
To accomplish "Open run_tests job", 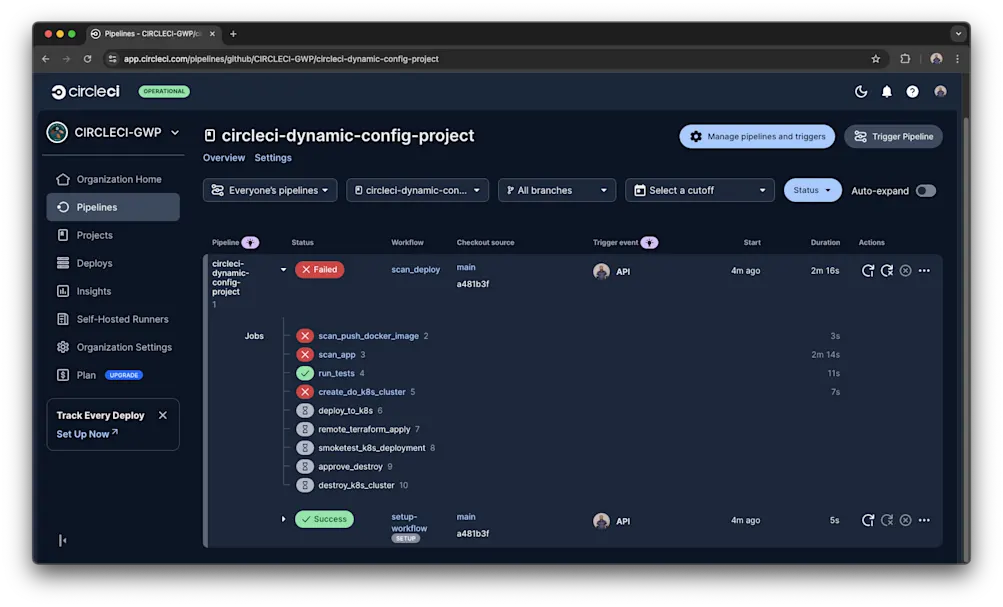I will 336,373.
